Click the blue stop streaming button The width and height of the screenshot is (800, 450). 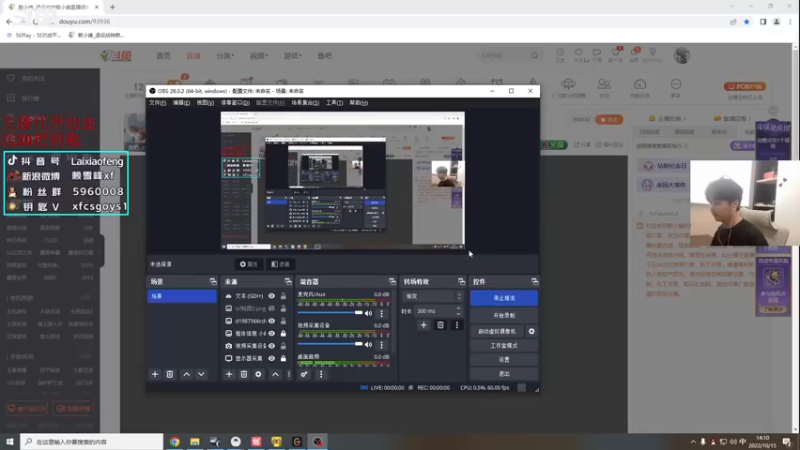[504, 298]
